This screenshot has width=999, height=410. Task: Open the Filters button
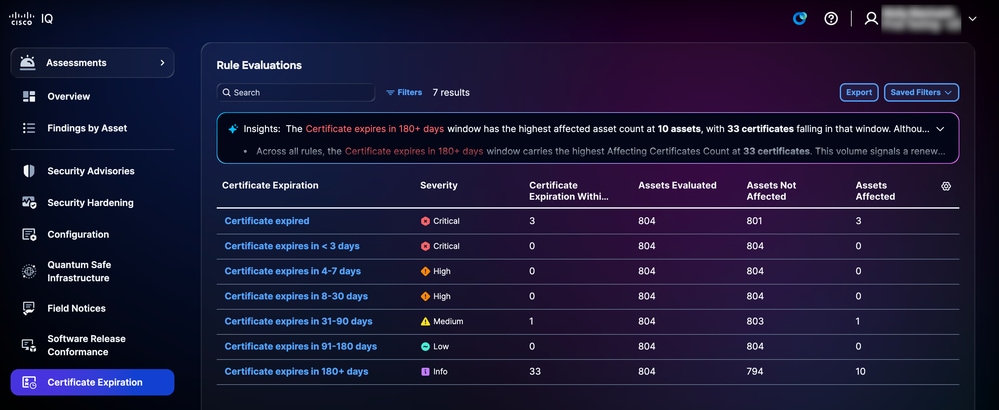point(404,92)
